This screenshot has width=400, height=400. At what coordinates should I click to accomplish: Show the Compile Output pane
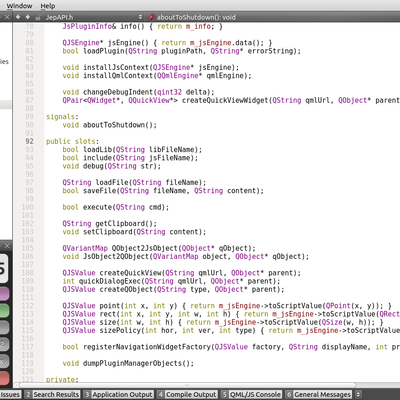(x=187, y=395)
